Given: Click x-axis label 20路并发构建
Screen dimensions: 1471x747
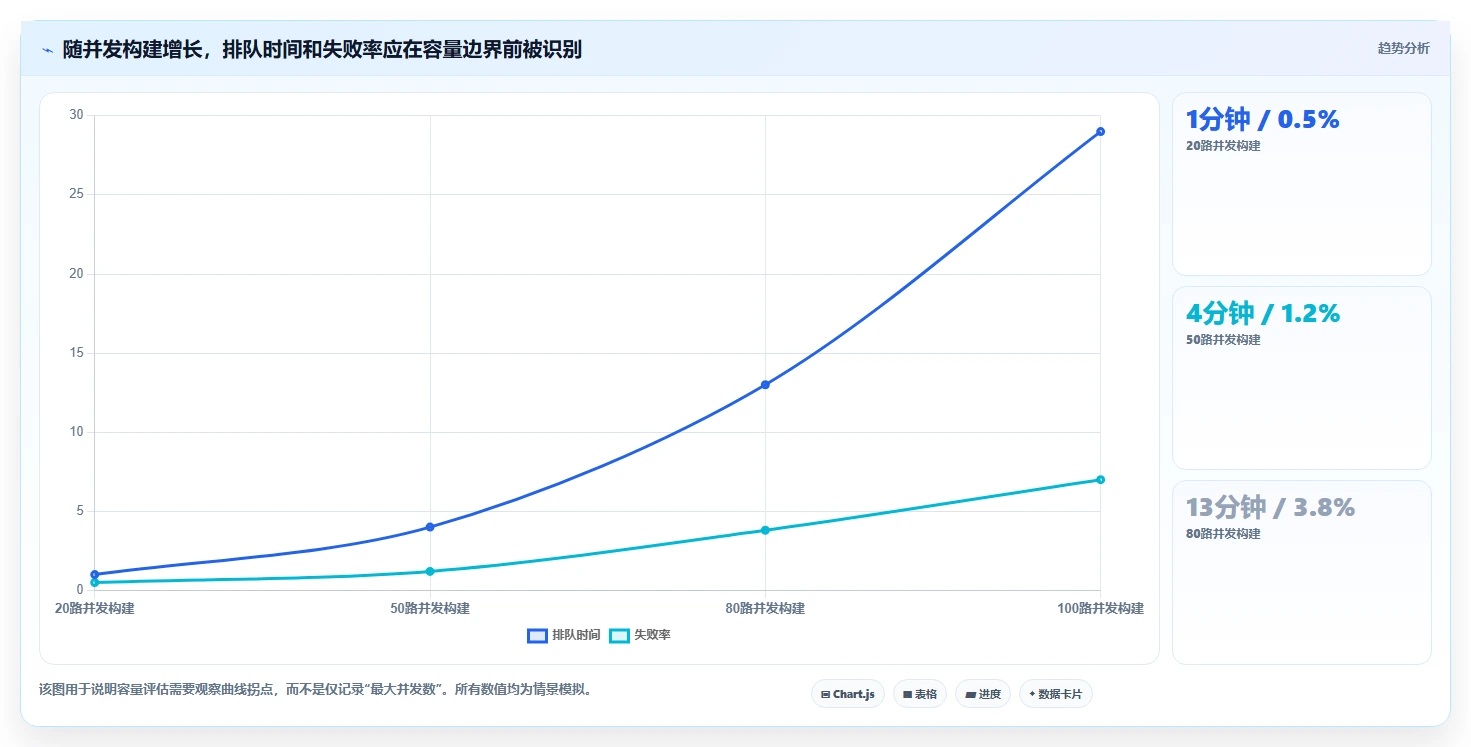Looking at the screenshot, I should pyautogui.click(x=94, y=608).
